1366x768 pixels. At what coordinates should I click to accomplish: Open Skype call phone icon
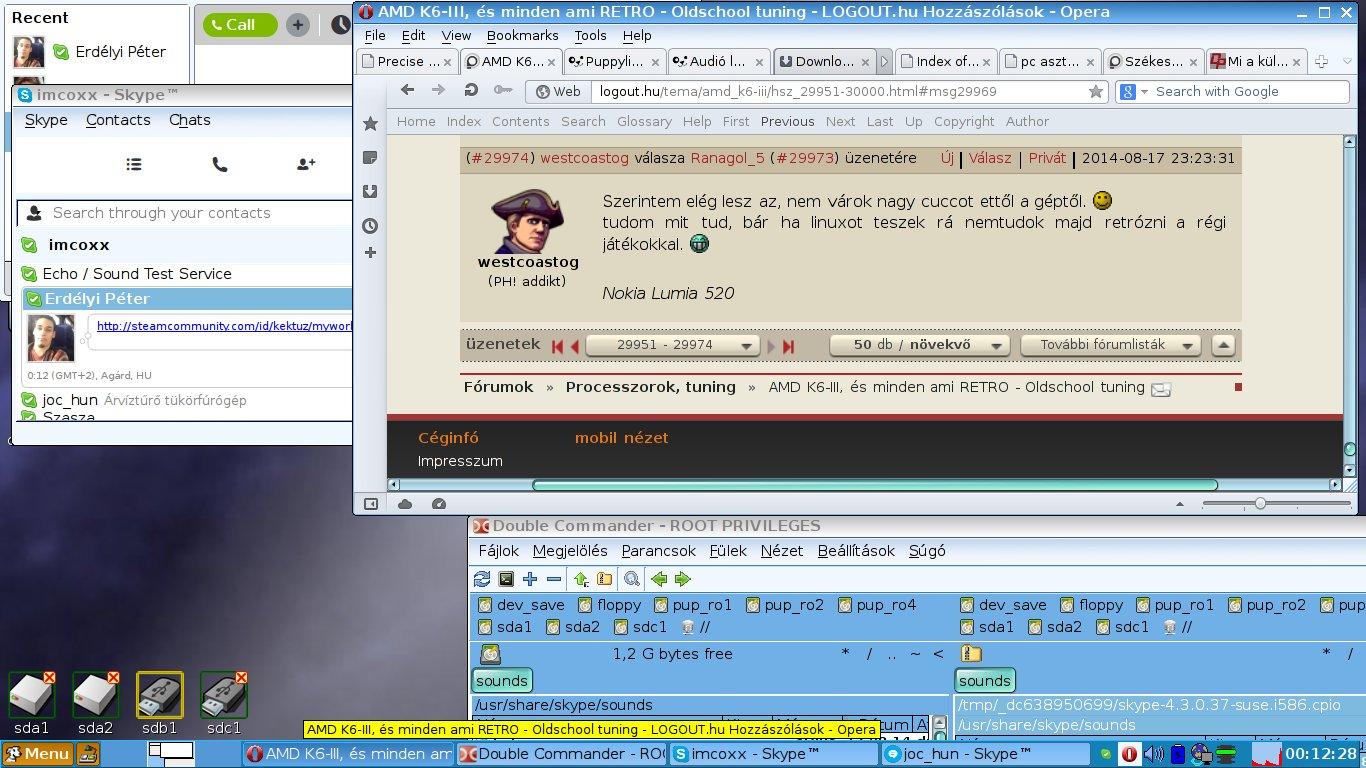click(x=220, y=164)
